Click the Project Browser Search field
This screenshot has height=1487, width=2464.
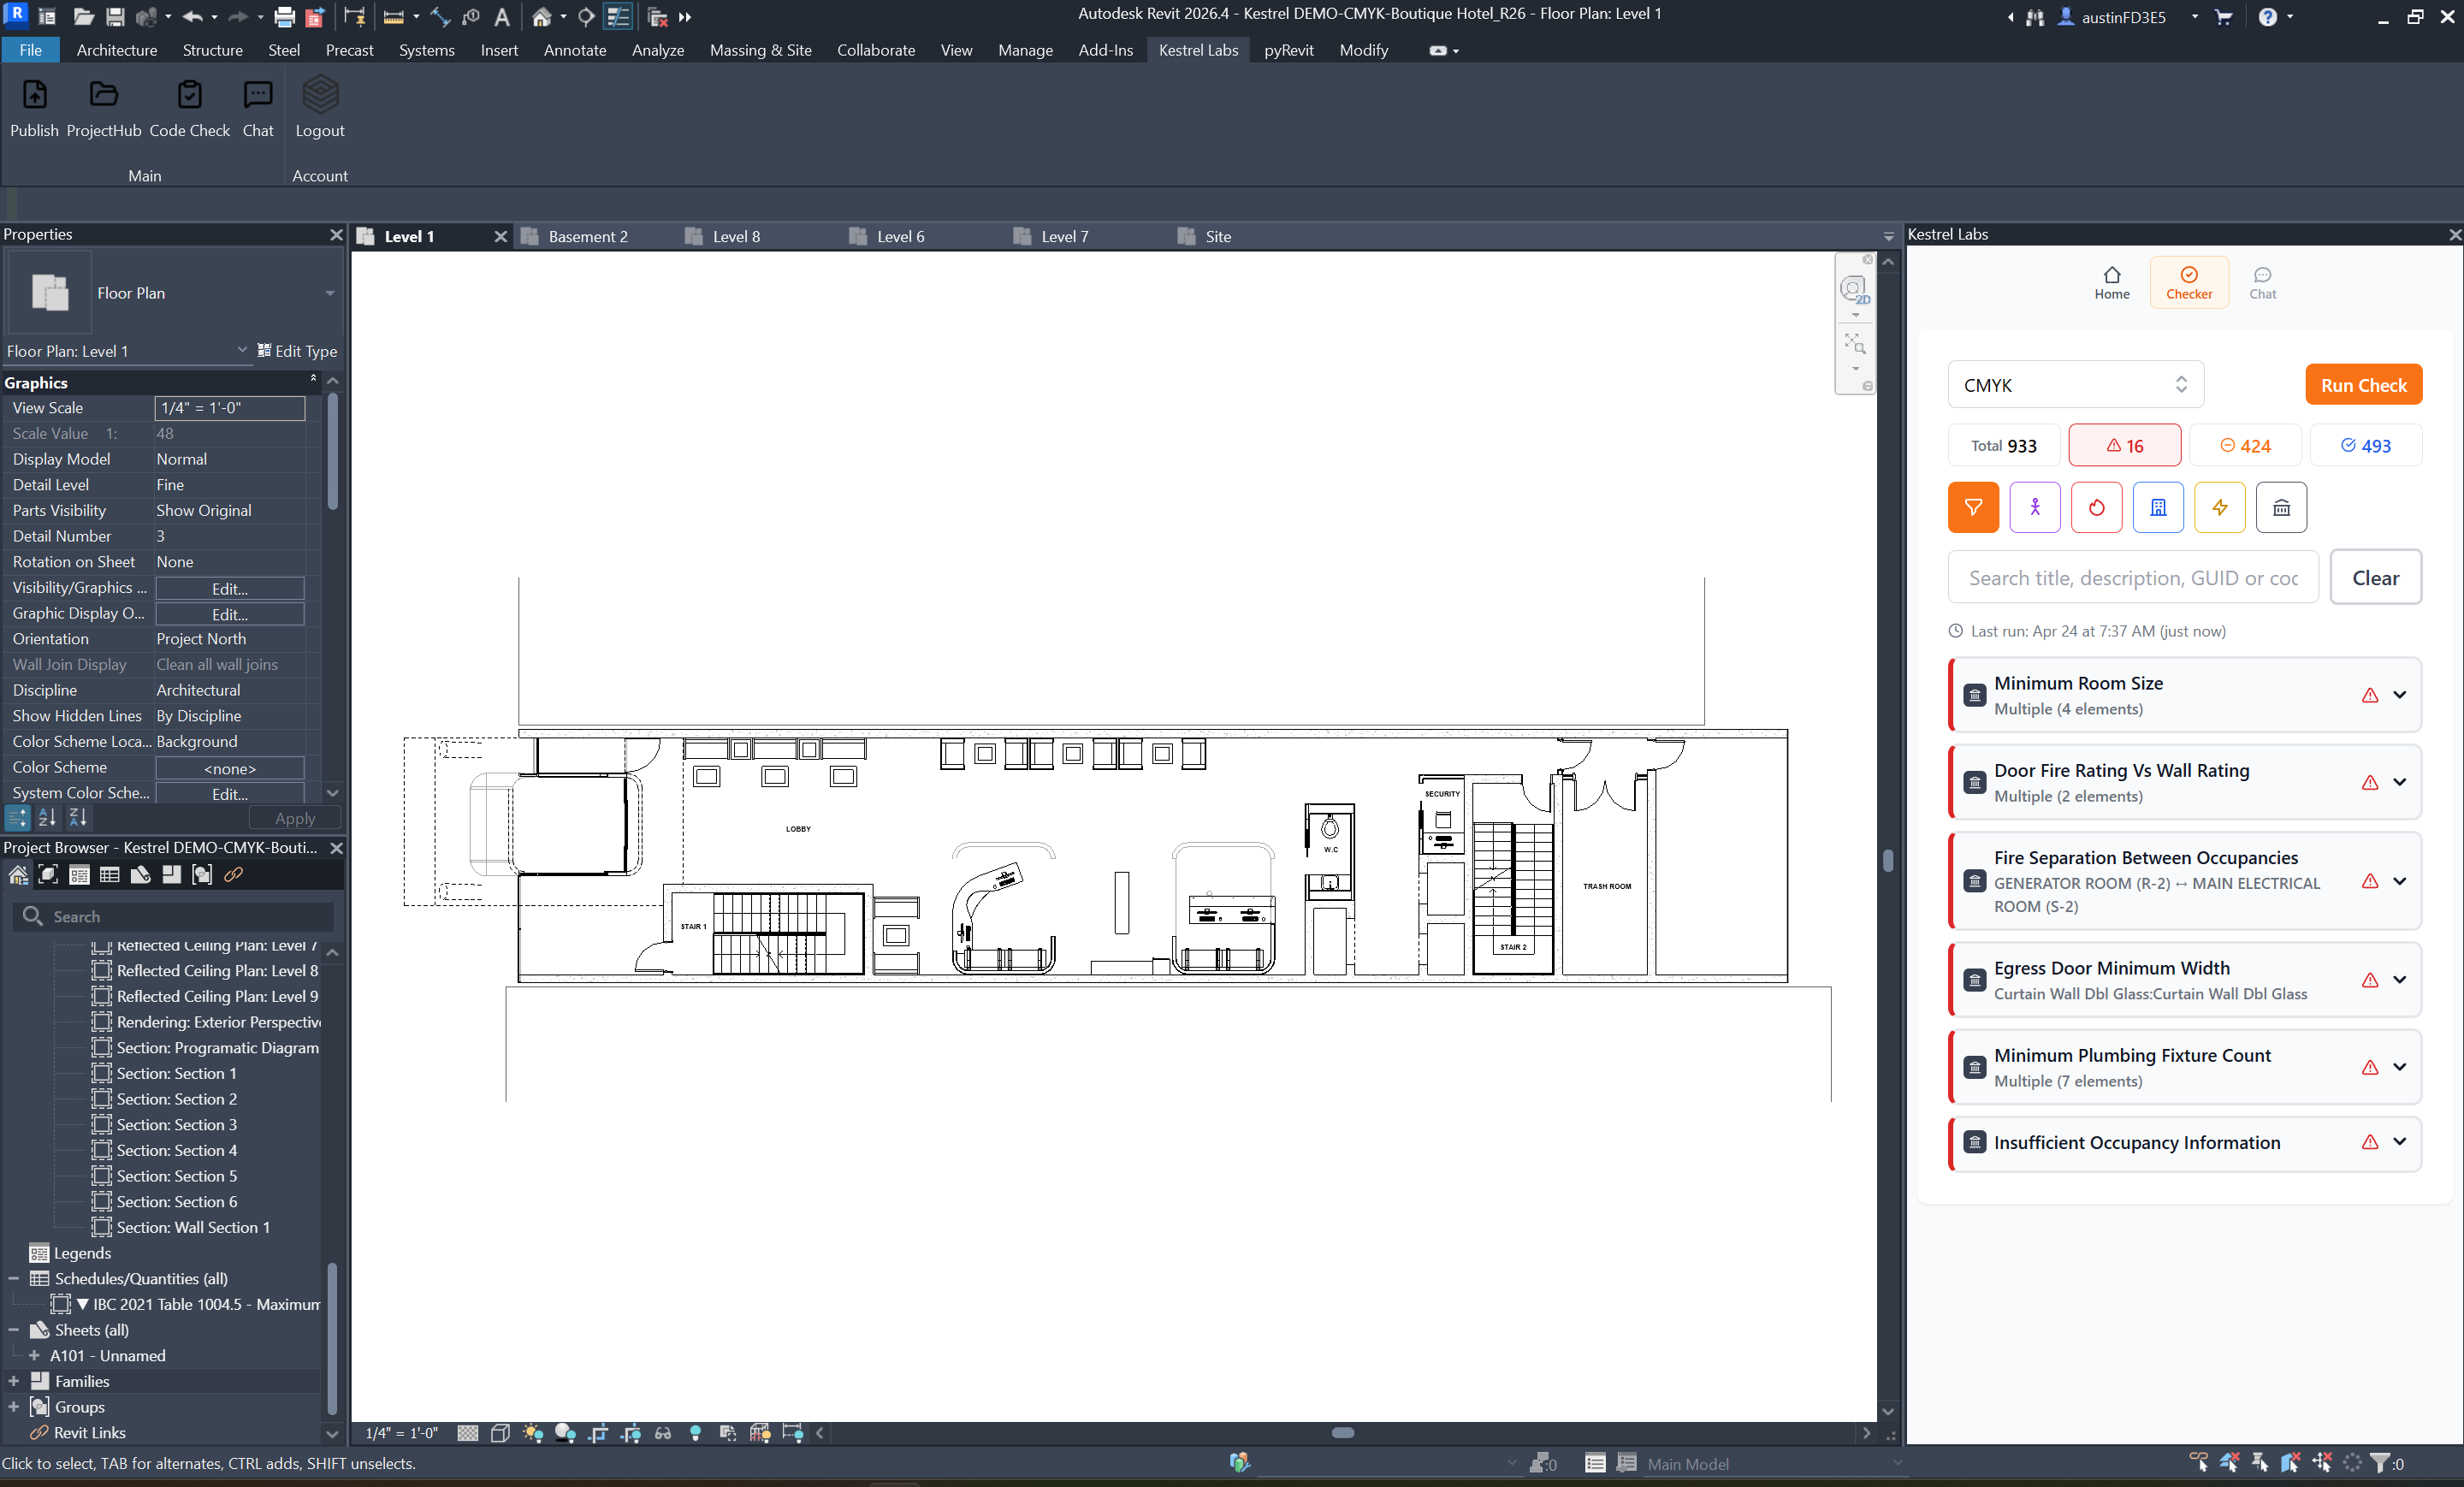tap(174, 916)
